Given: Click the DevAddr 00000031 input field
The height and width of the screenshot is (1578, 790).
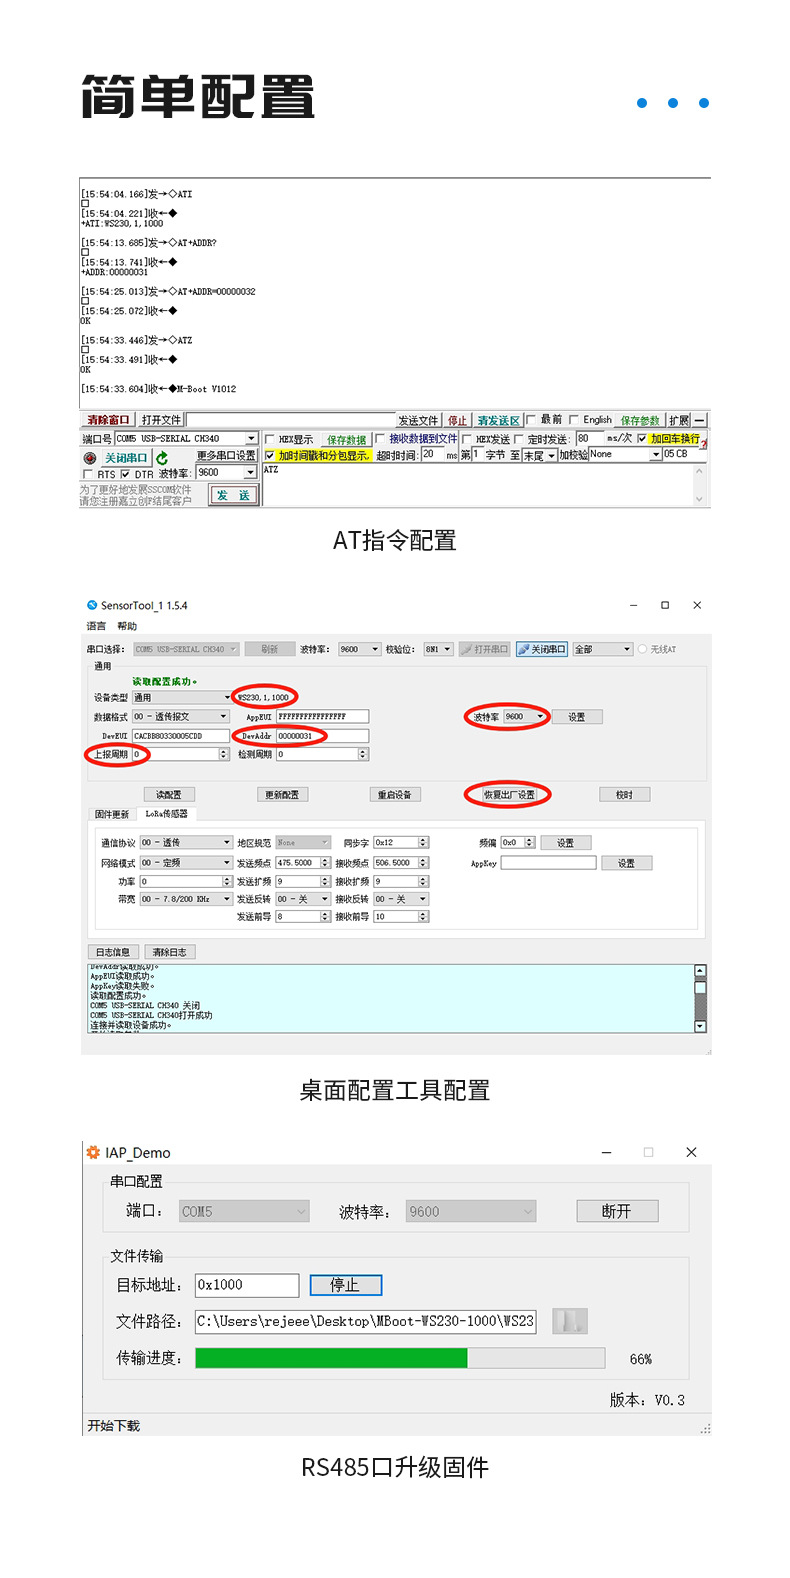Looking at the screenshot, I should [x=322, y=736].
